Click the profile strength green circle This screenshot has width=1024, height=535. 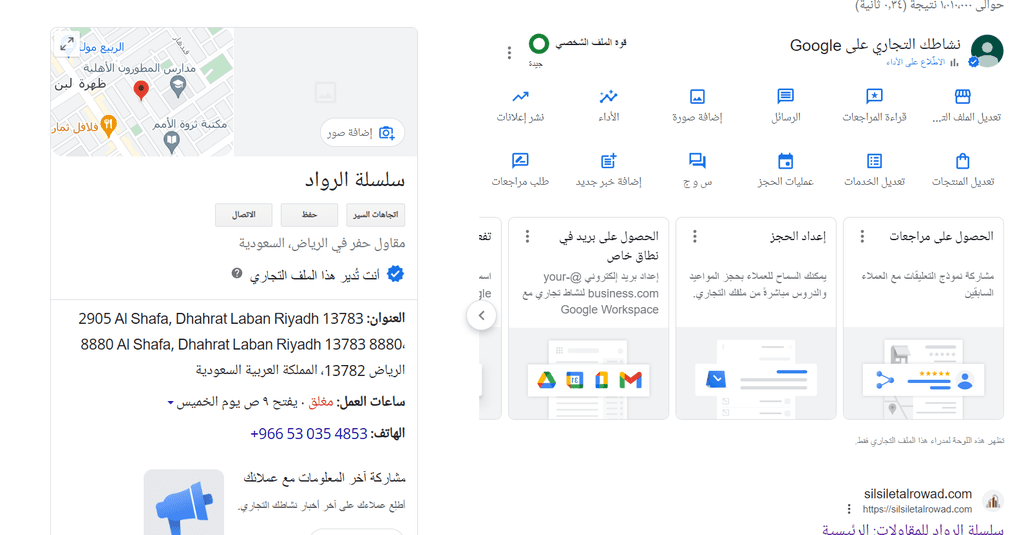(x=539, y=44)
